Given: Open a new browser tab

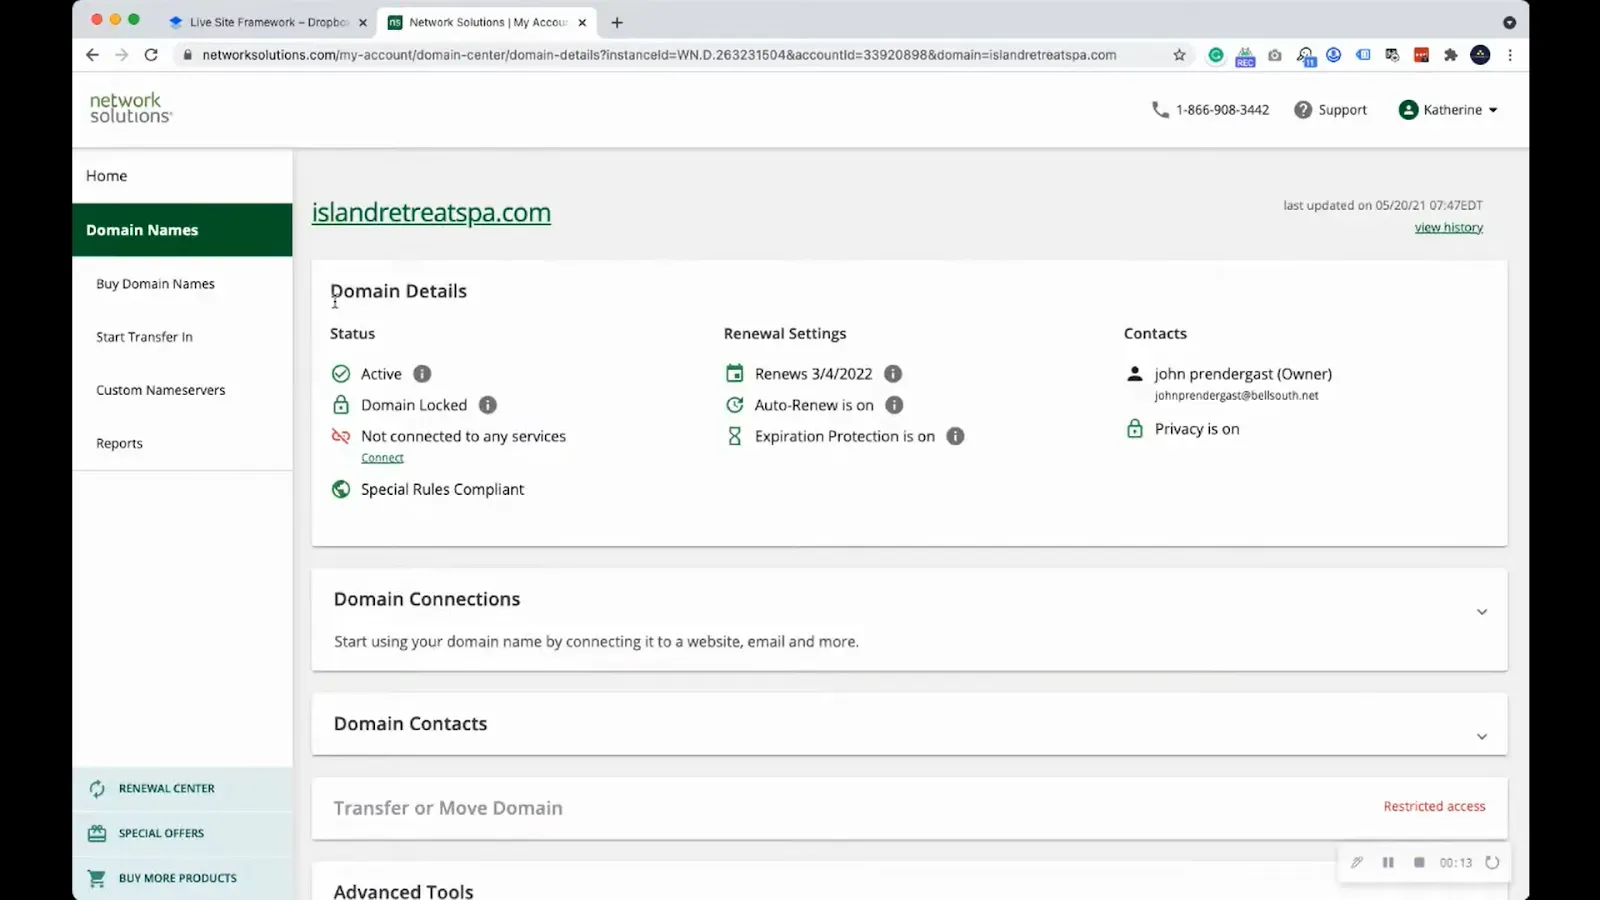Looking at the screenshot, I should (617, 22).
